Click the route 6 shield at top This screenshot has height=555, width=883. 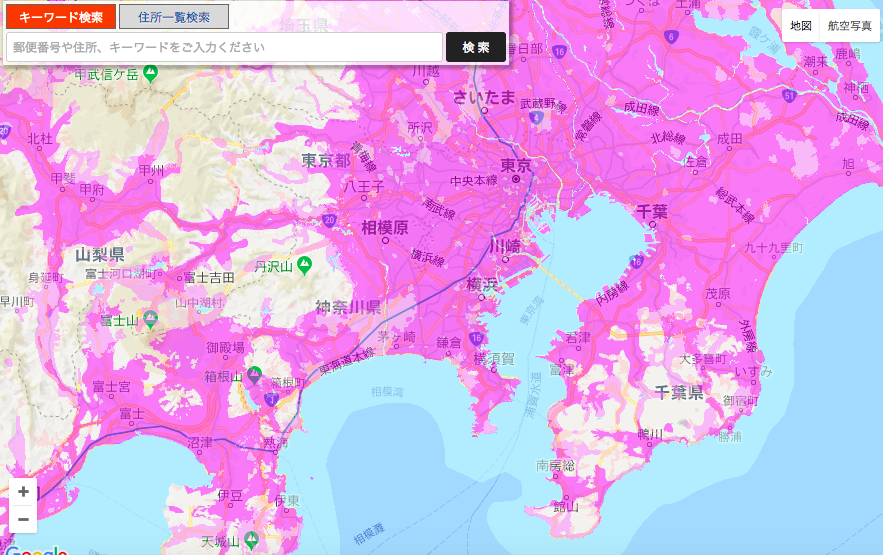[670, 37]
